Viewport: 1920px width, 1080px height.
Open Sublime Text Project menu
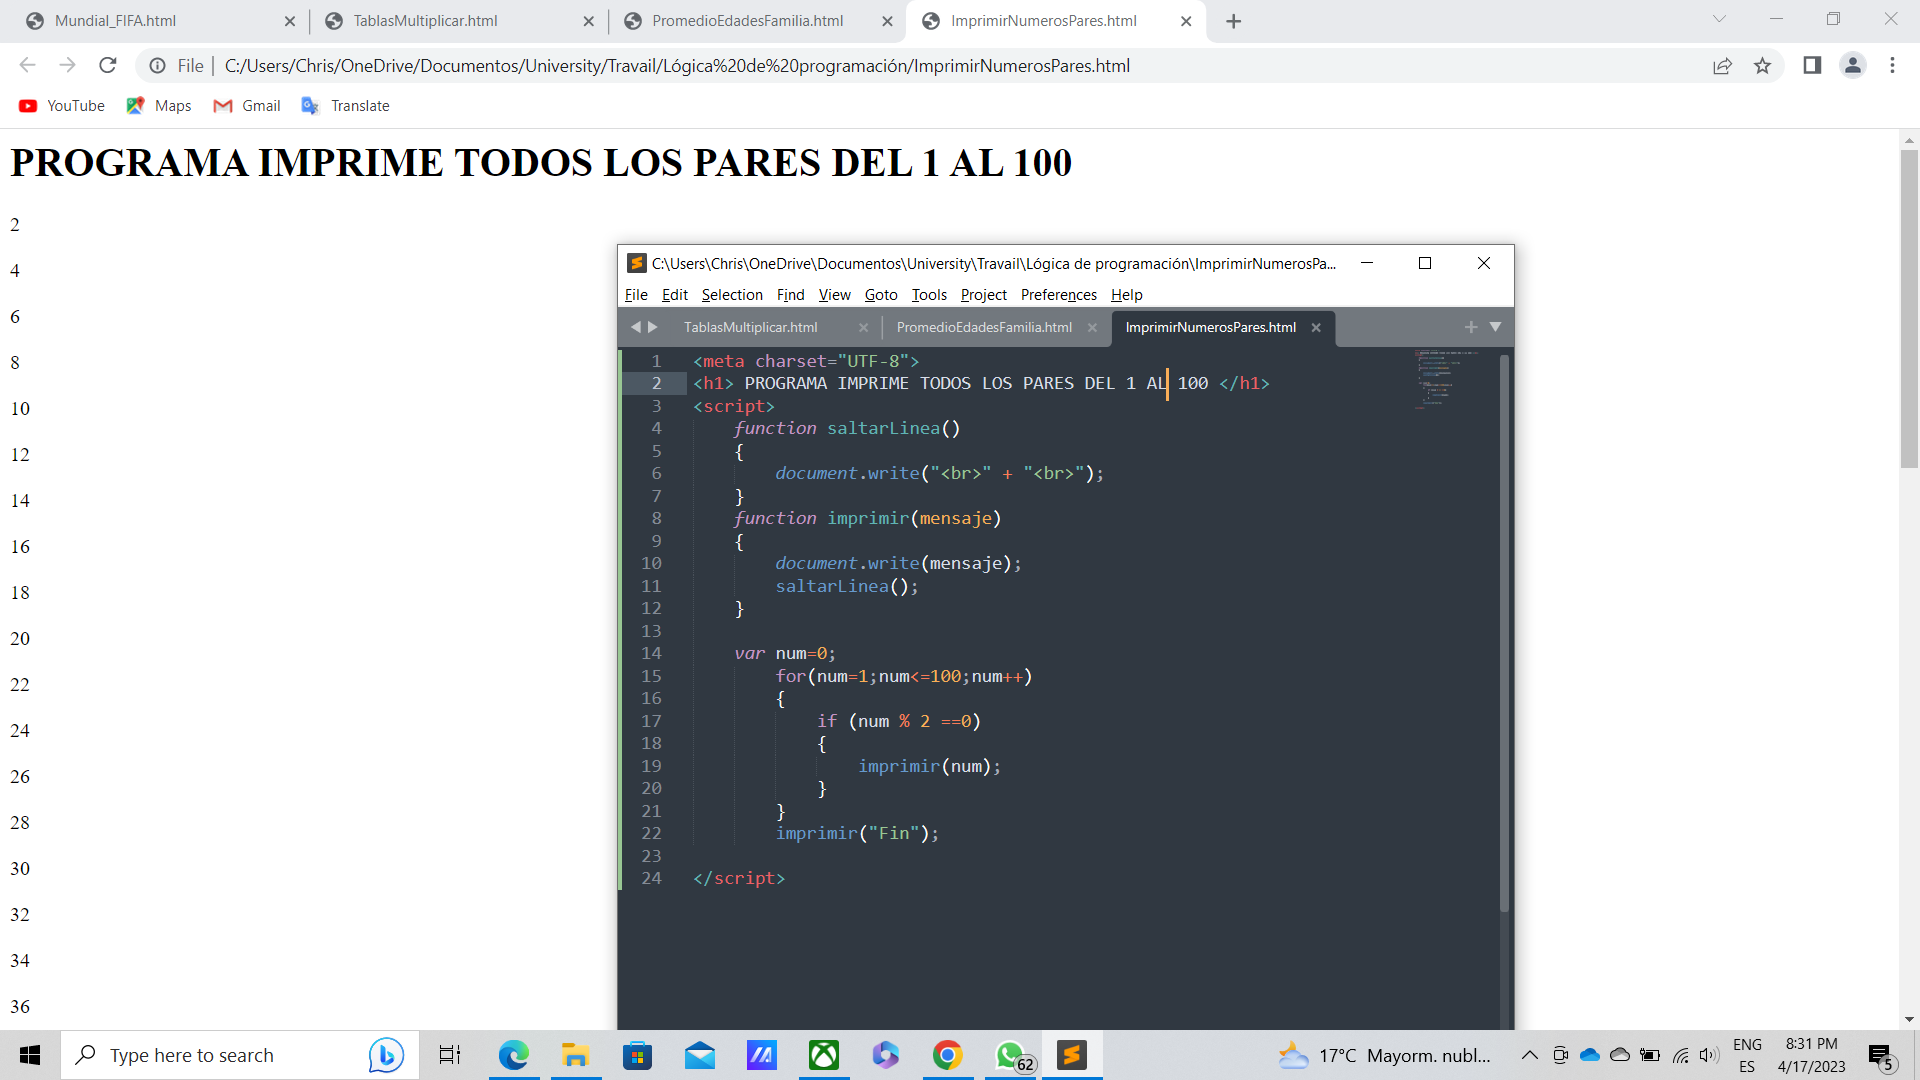984,295
